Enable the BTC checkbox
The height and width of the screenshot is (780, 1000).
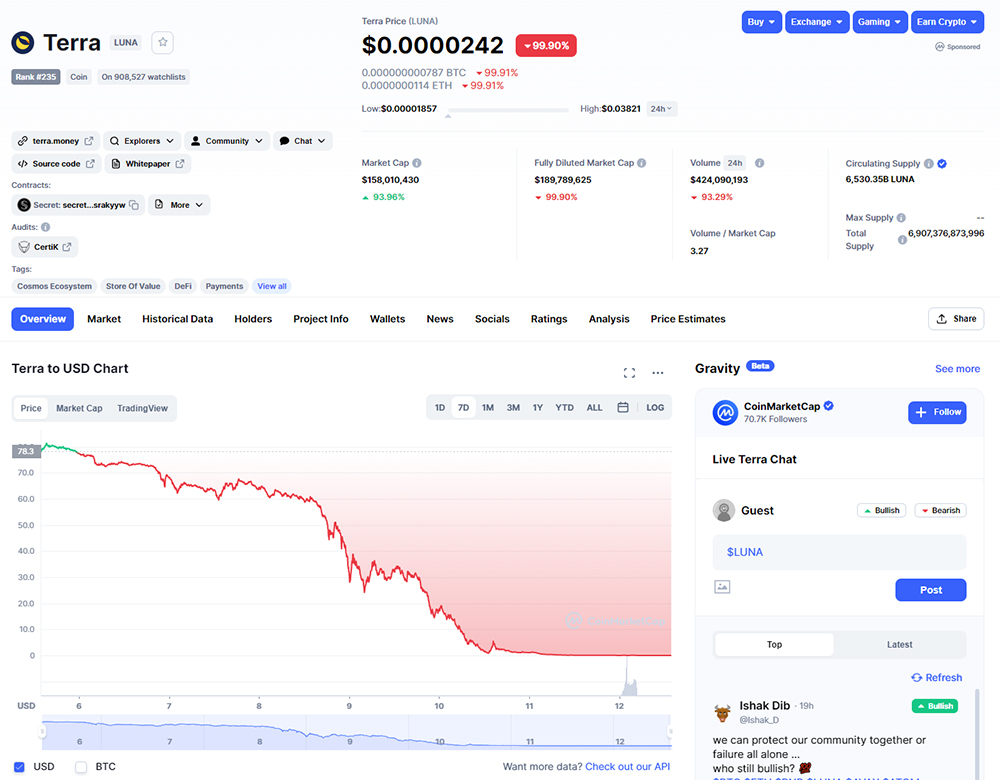tap(81, 767)
